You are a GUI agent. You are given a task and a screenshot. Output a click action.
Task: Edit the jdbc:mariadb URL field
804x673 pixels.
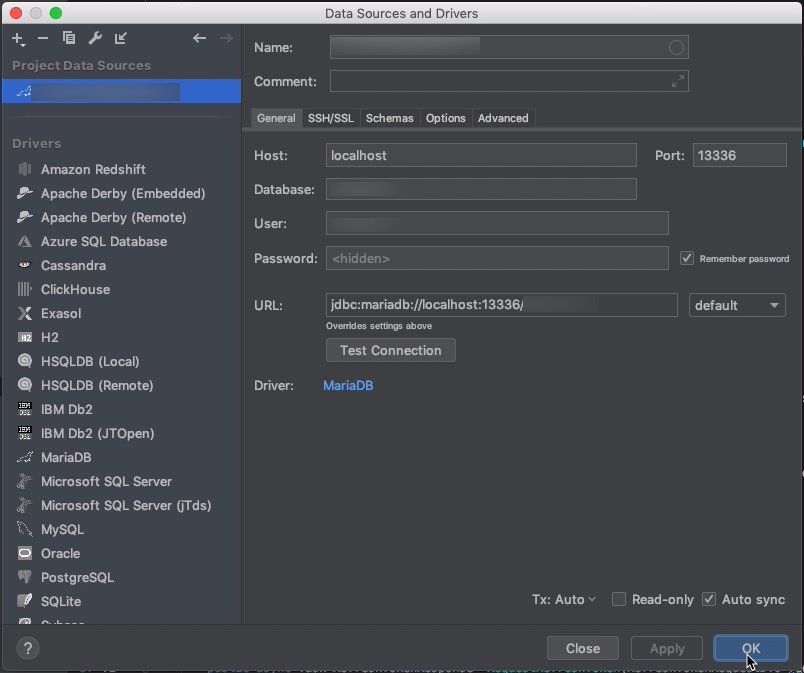click(x=501, y=305)
